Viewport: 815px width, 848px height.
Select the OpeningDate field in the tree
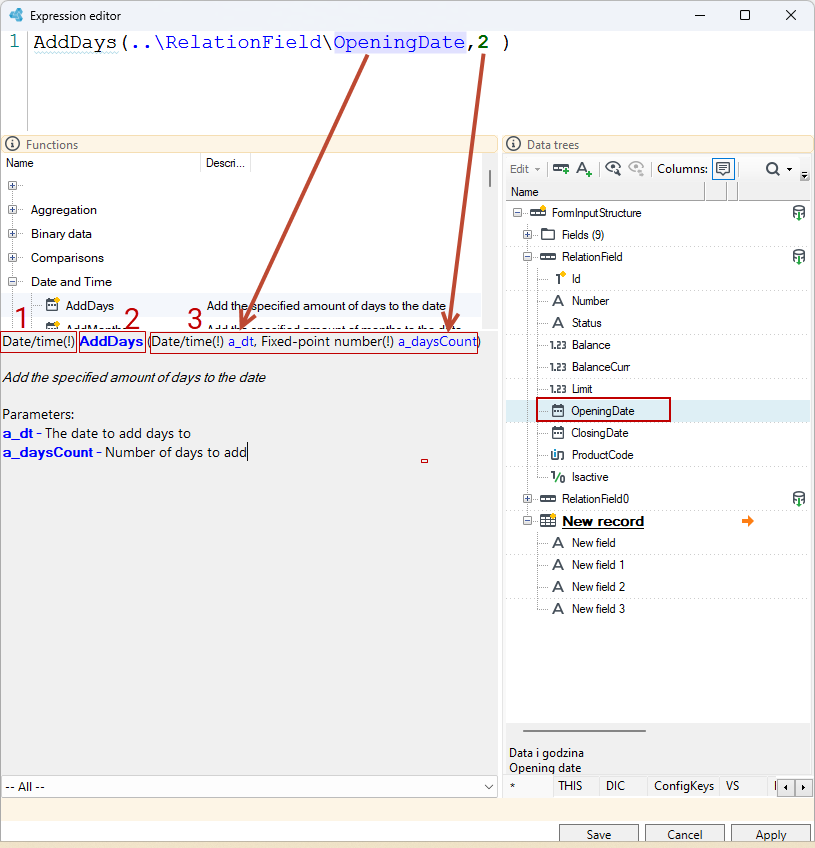point(602,410)
